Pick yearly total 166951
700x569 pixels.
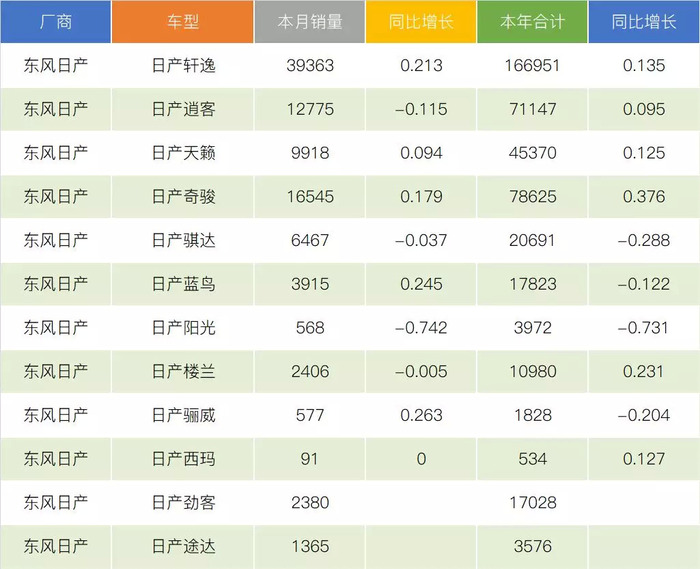(x=532, y=66)
